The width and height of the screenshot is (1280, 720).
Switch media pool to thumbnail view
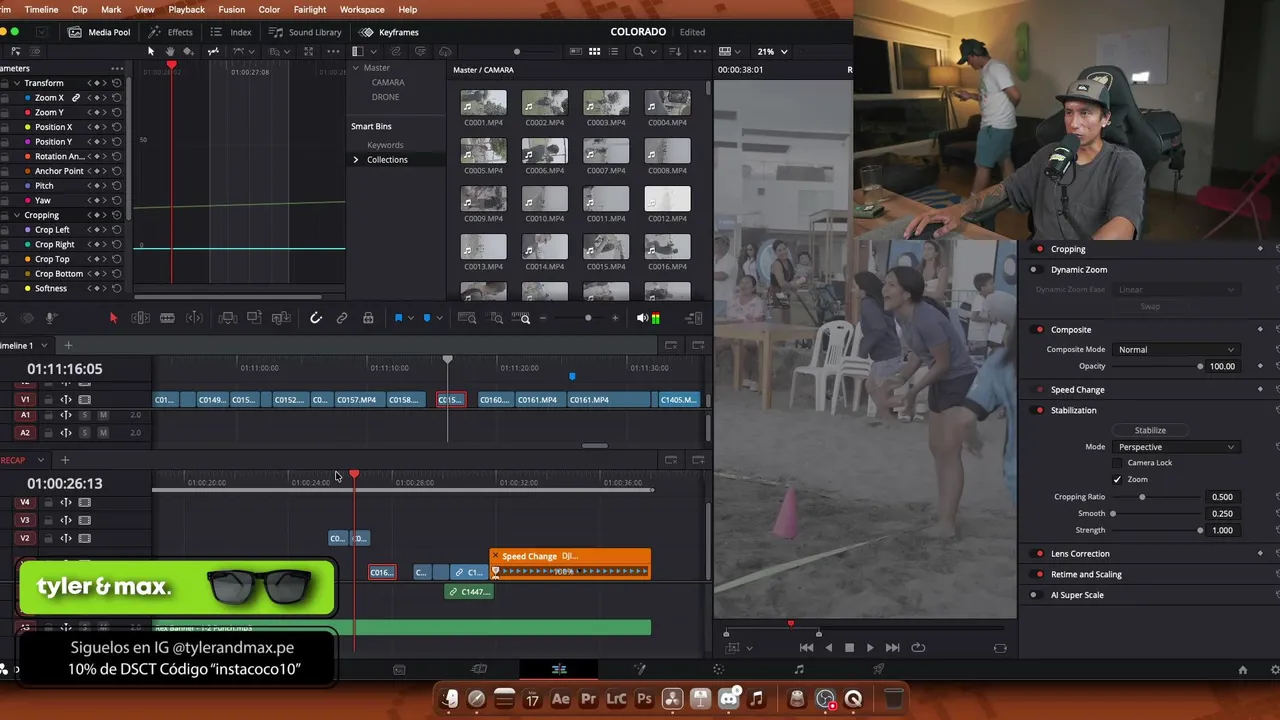594,51
